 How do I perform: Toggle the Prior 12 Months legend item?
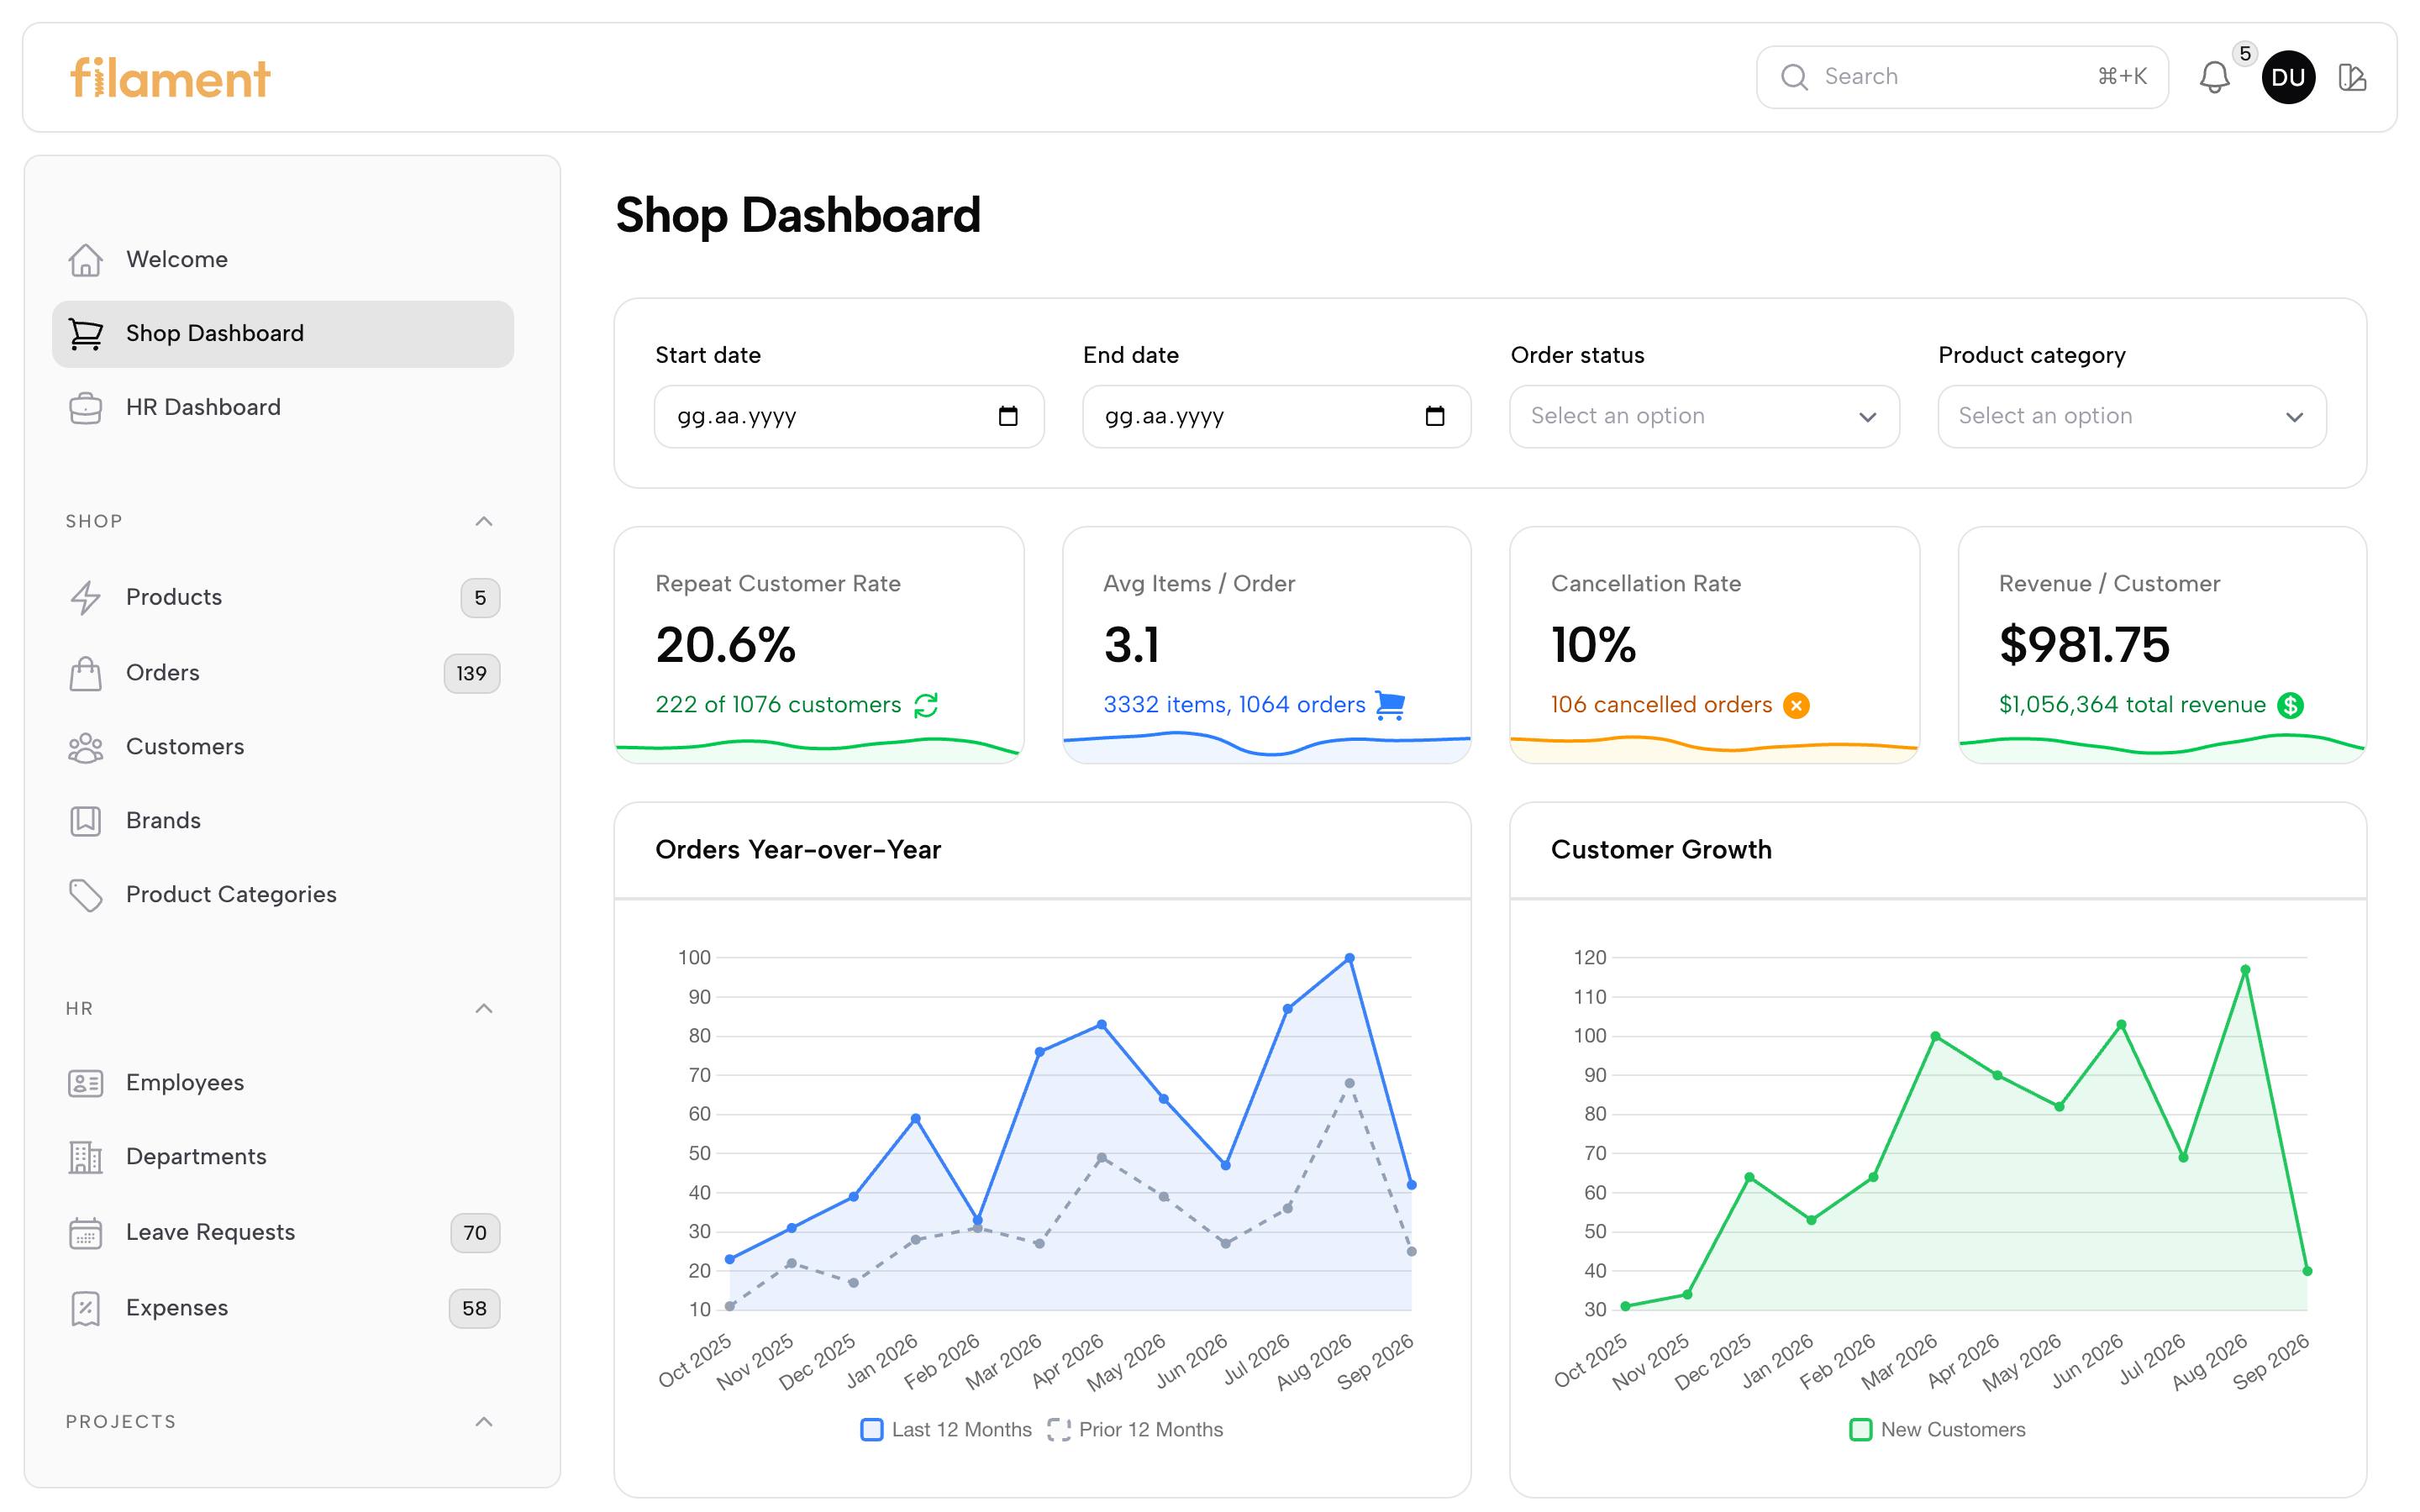pyautogui.click(x=1135, y=1429)
